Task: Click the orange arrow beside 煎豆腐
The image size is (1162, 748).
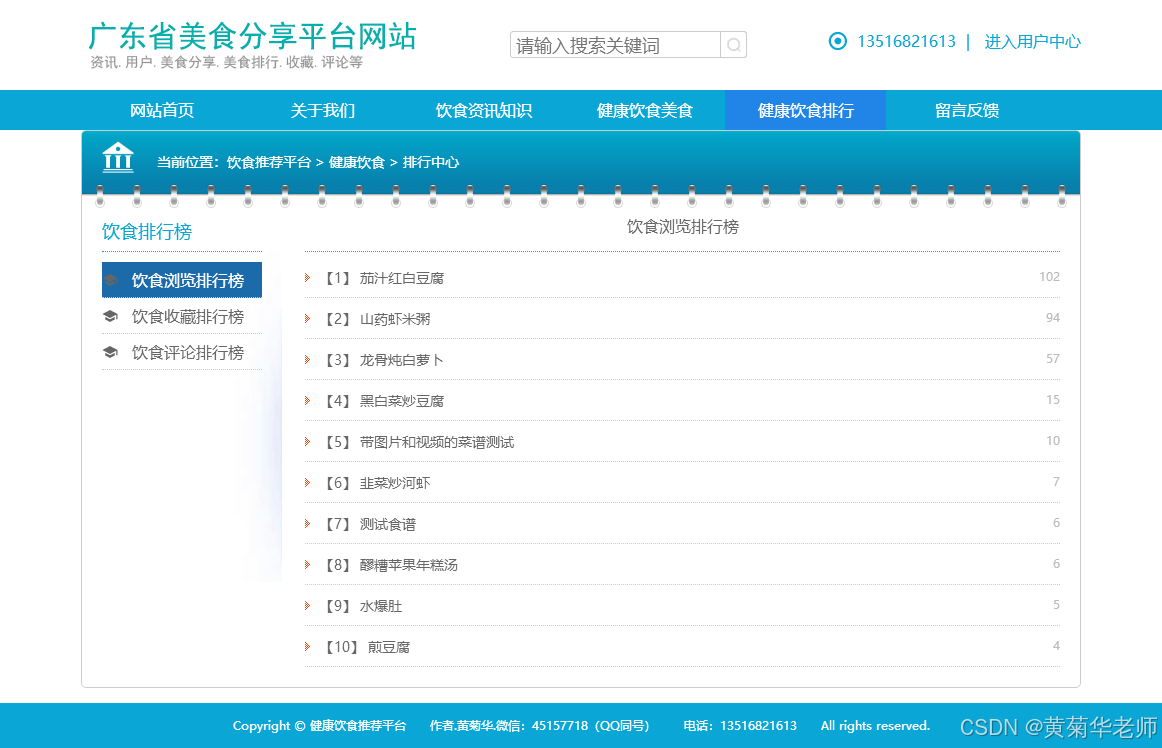Action: point(308,646)
